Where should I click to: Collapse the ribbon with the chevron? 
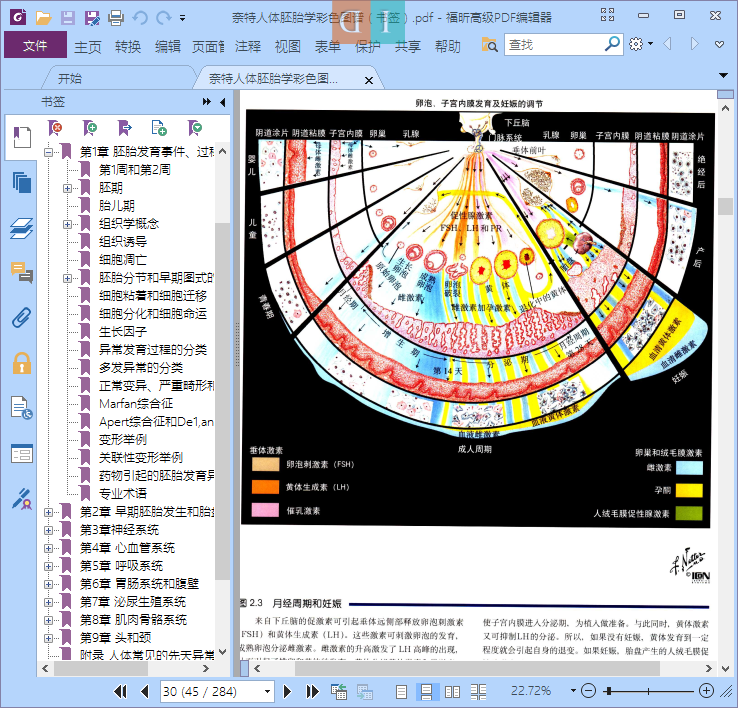point(719,45)
